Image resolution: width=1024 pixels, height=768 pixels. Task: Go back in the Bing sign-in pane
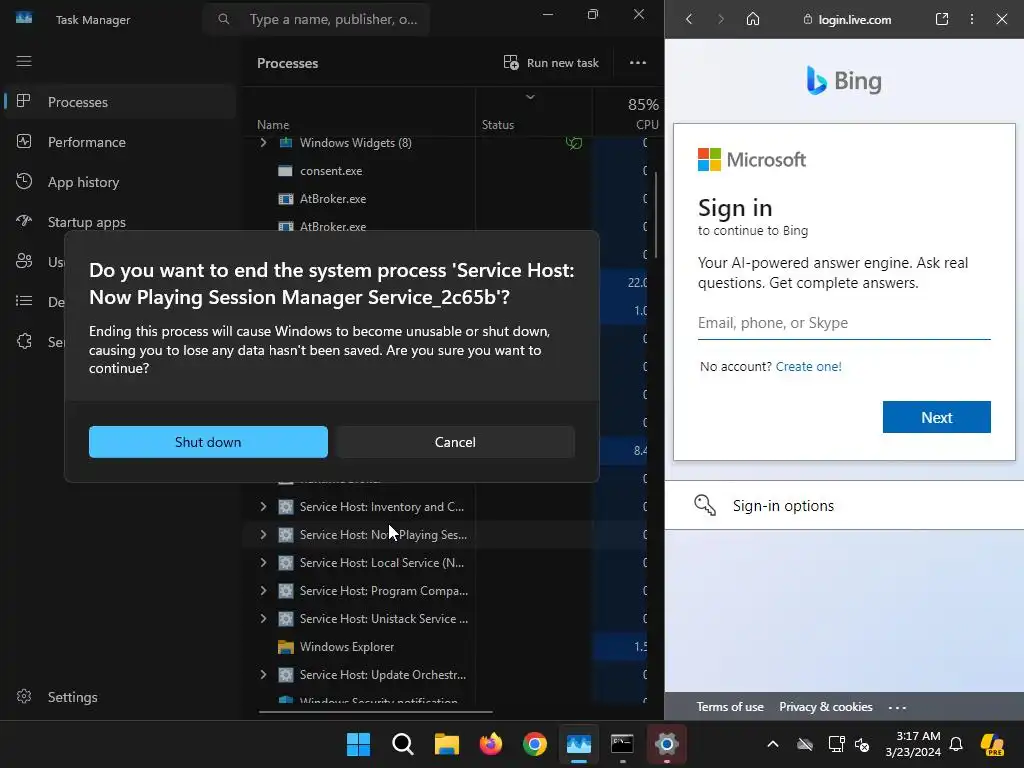pos(689,19)
